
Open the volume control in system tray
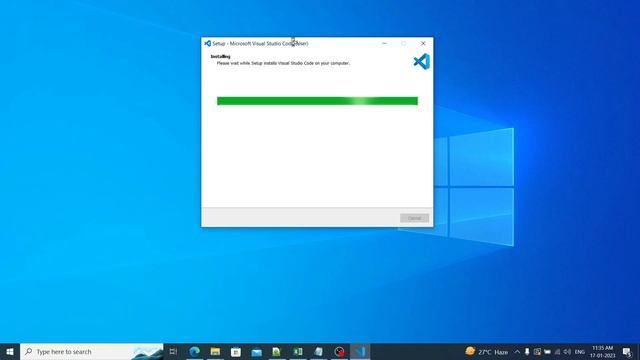click(567, 351)
